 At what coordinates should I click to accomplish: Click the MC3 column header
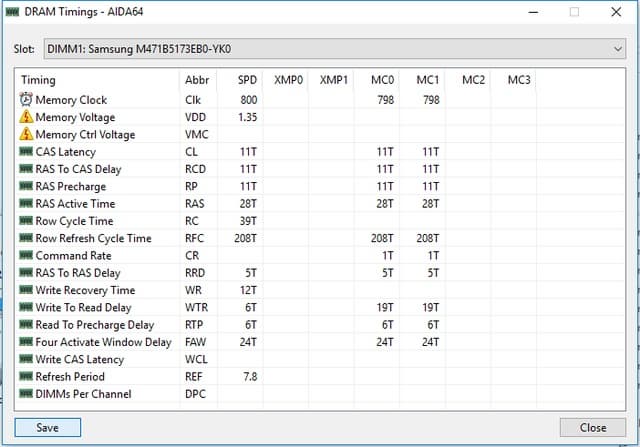513,80
